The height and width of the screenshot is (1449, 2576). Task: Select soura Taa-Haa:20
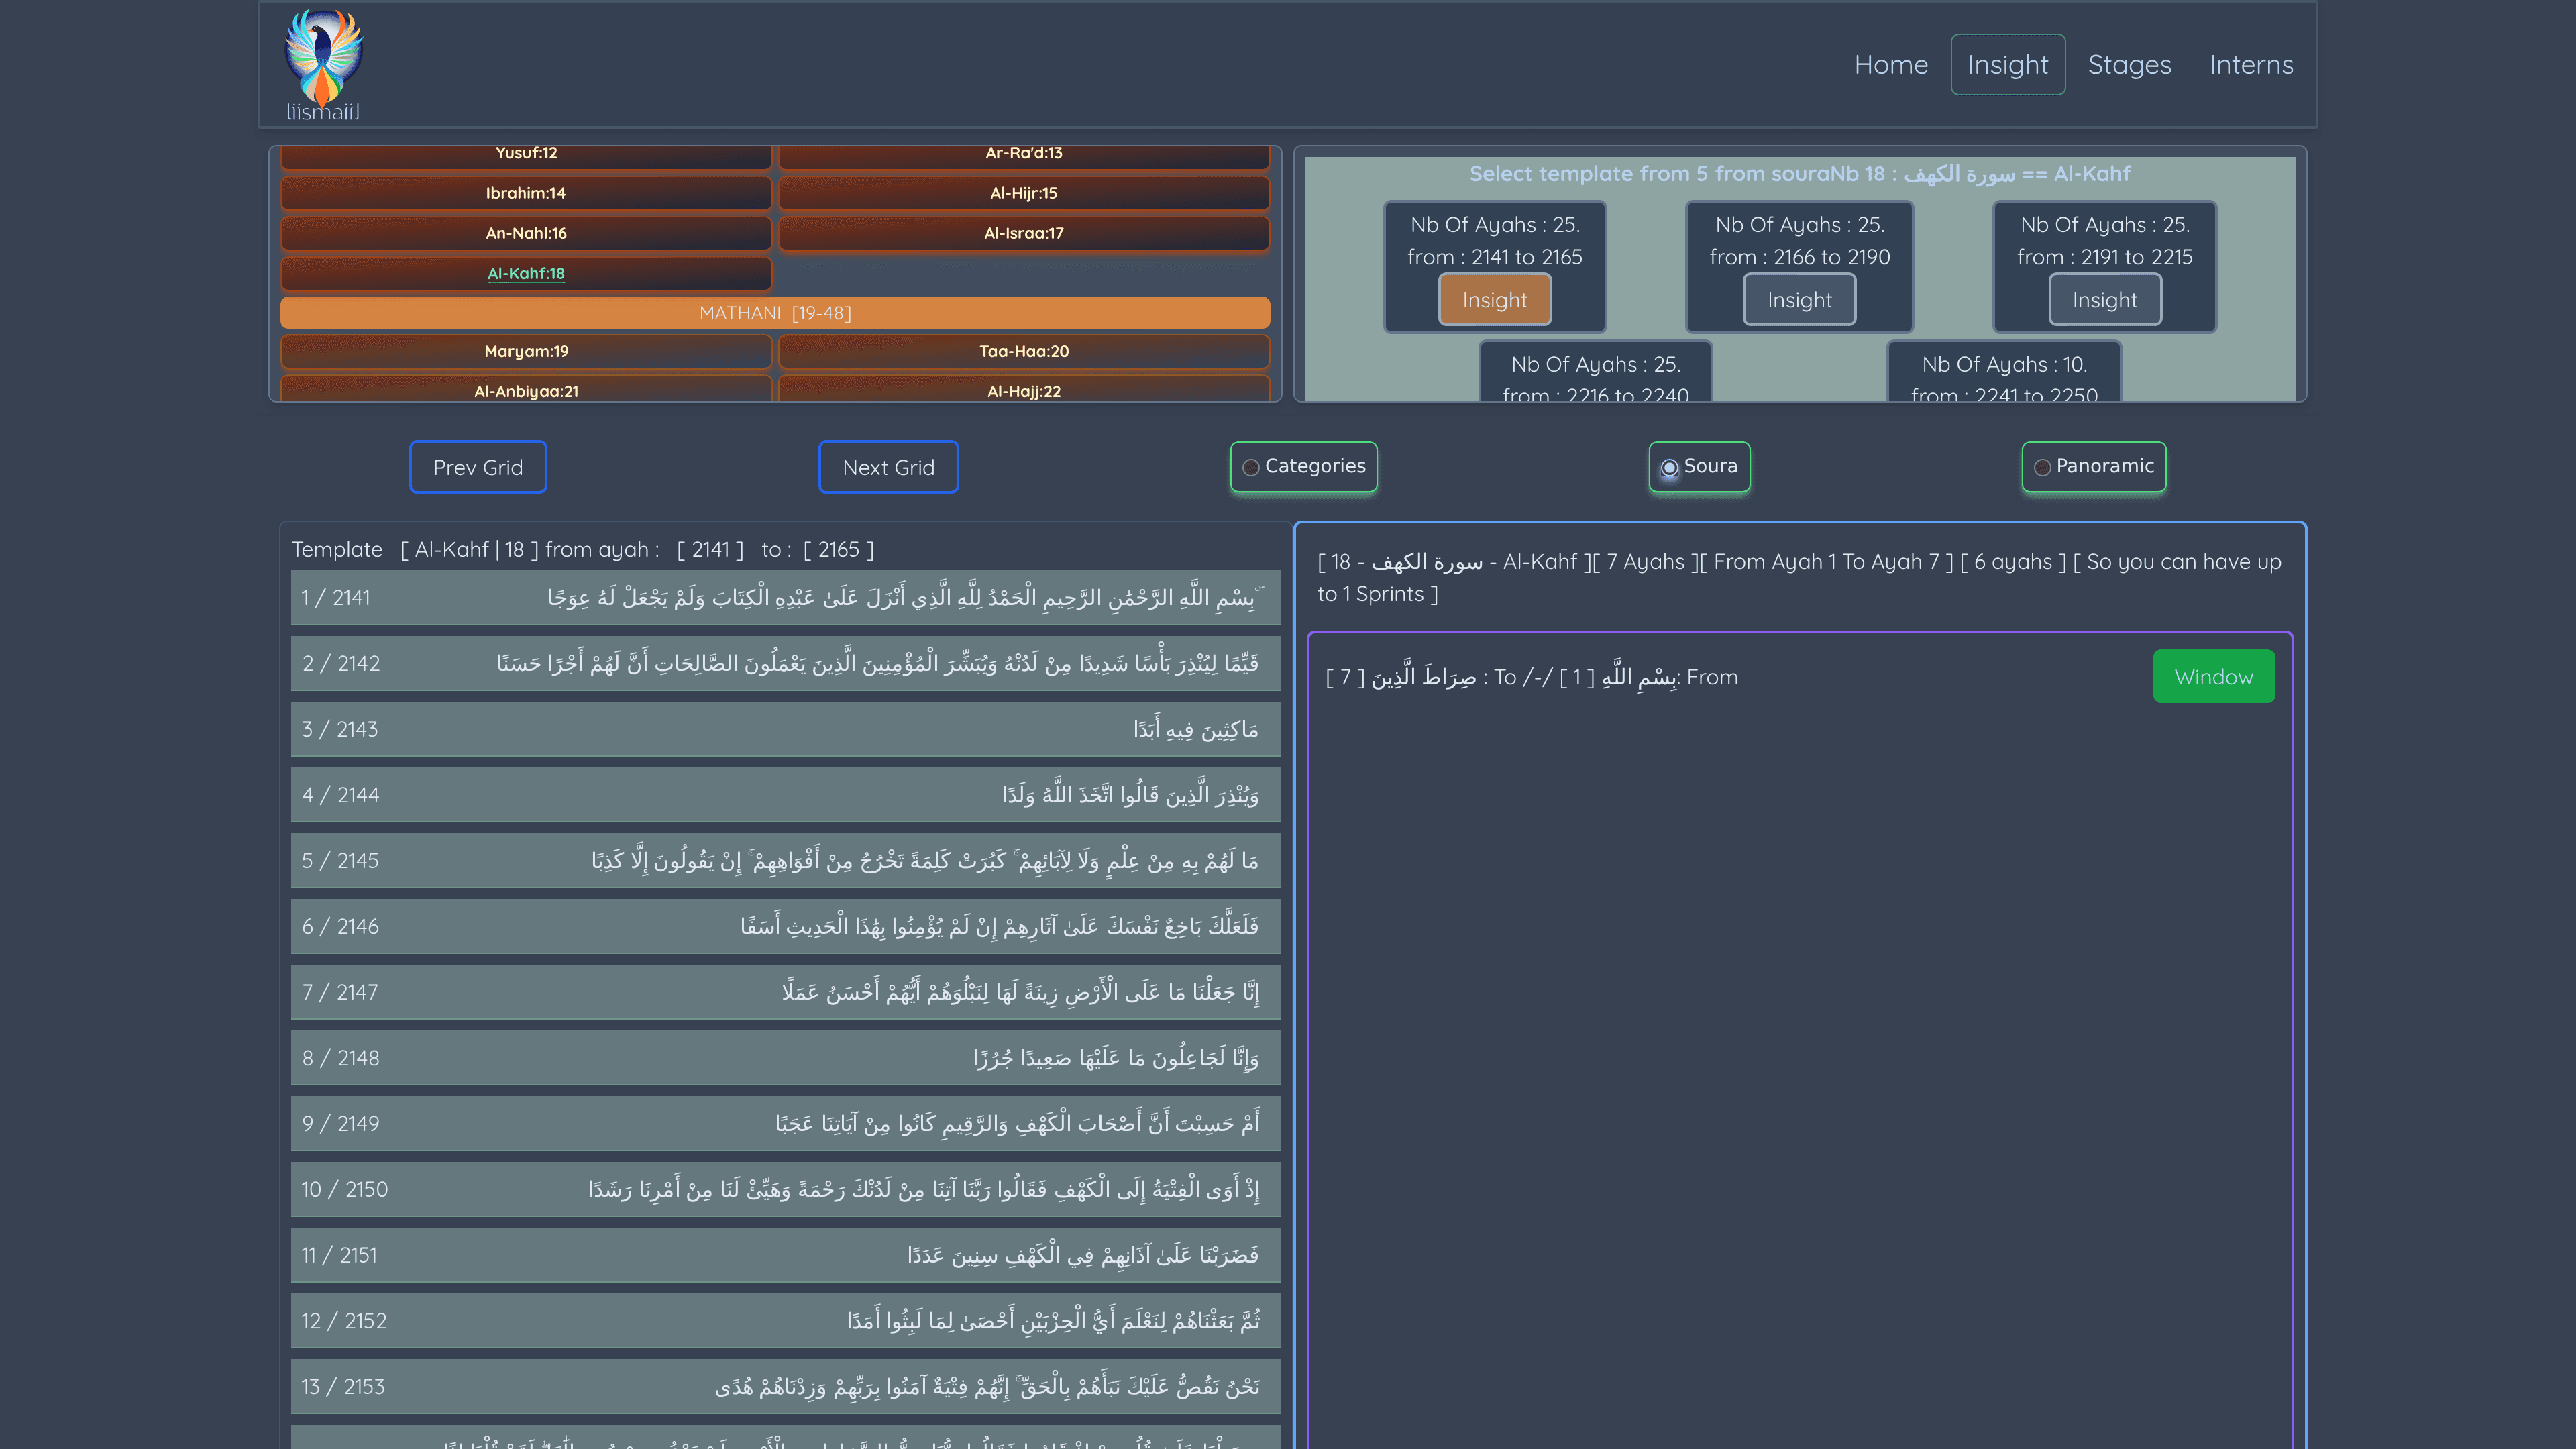[1024, 351]
